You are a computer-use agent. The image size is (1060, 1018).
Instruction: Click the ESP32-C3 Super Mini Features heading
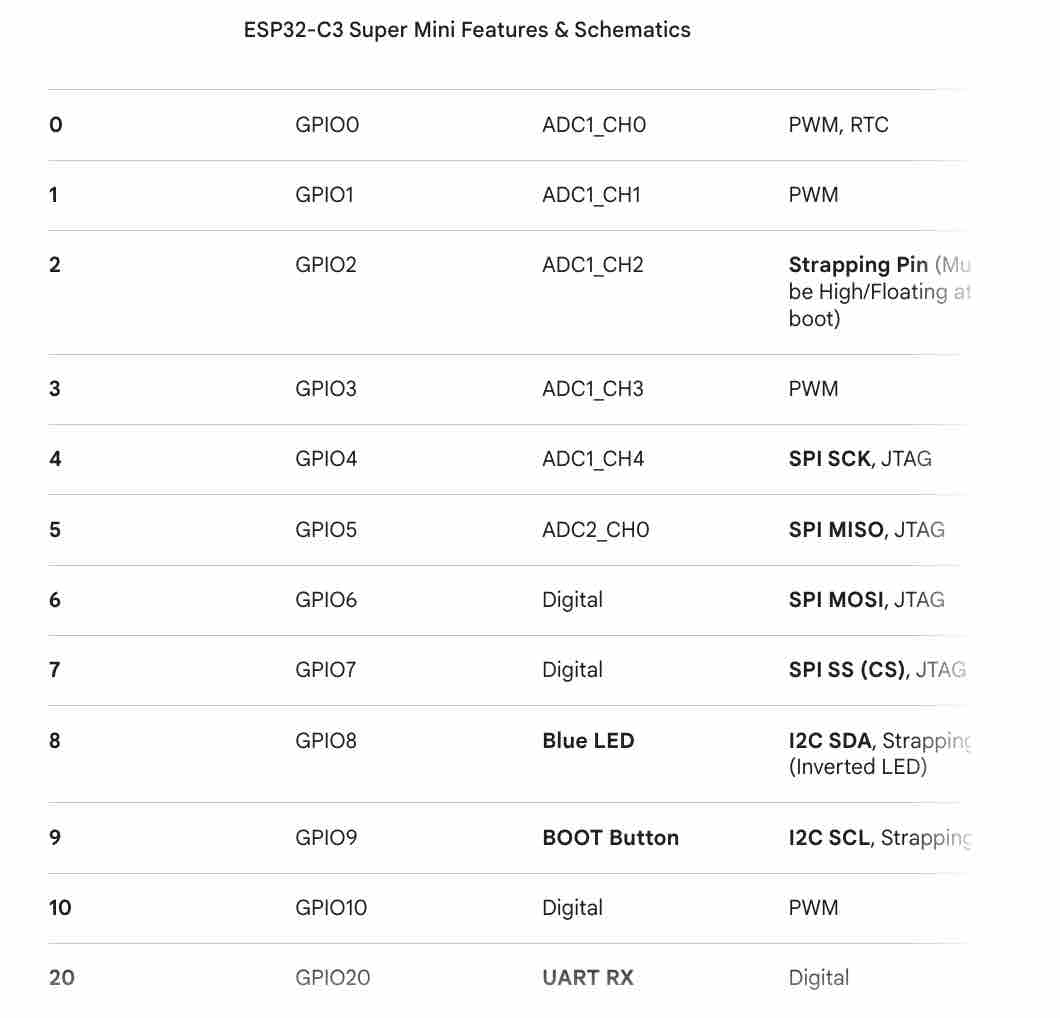(467, 30)
